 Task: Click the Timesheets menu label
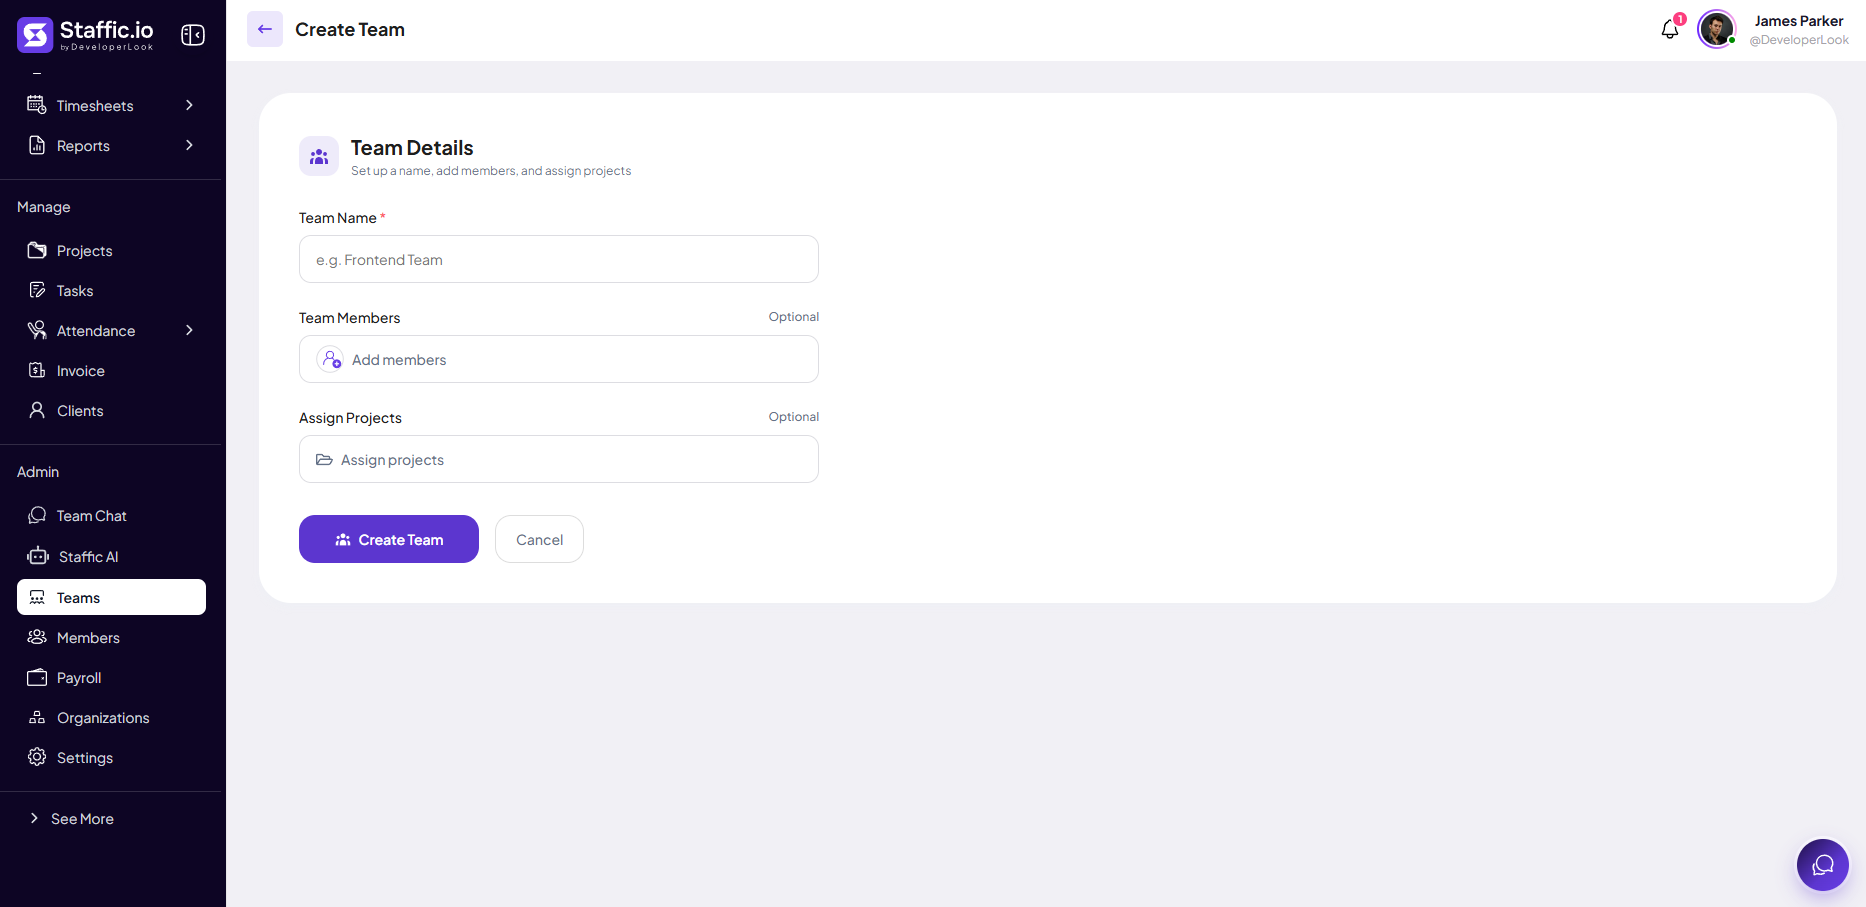coord(95,106)
